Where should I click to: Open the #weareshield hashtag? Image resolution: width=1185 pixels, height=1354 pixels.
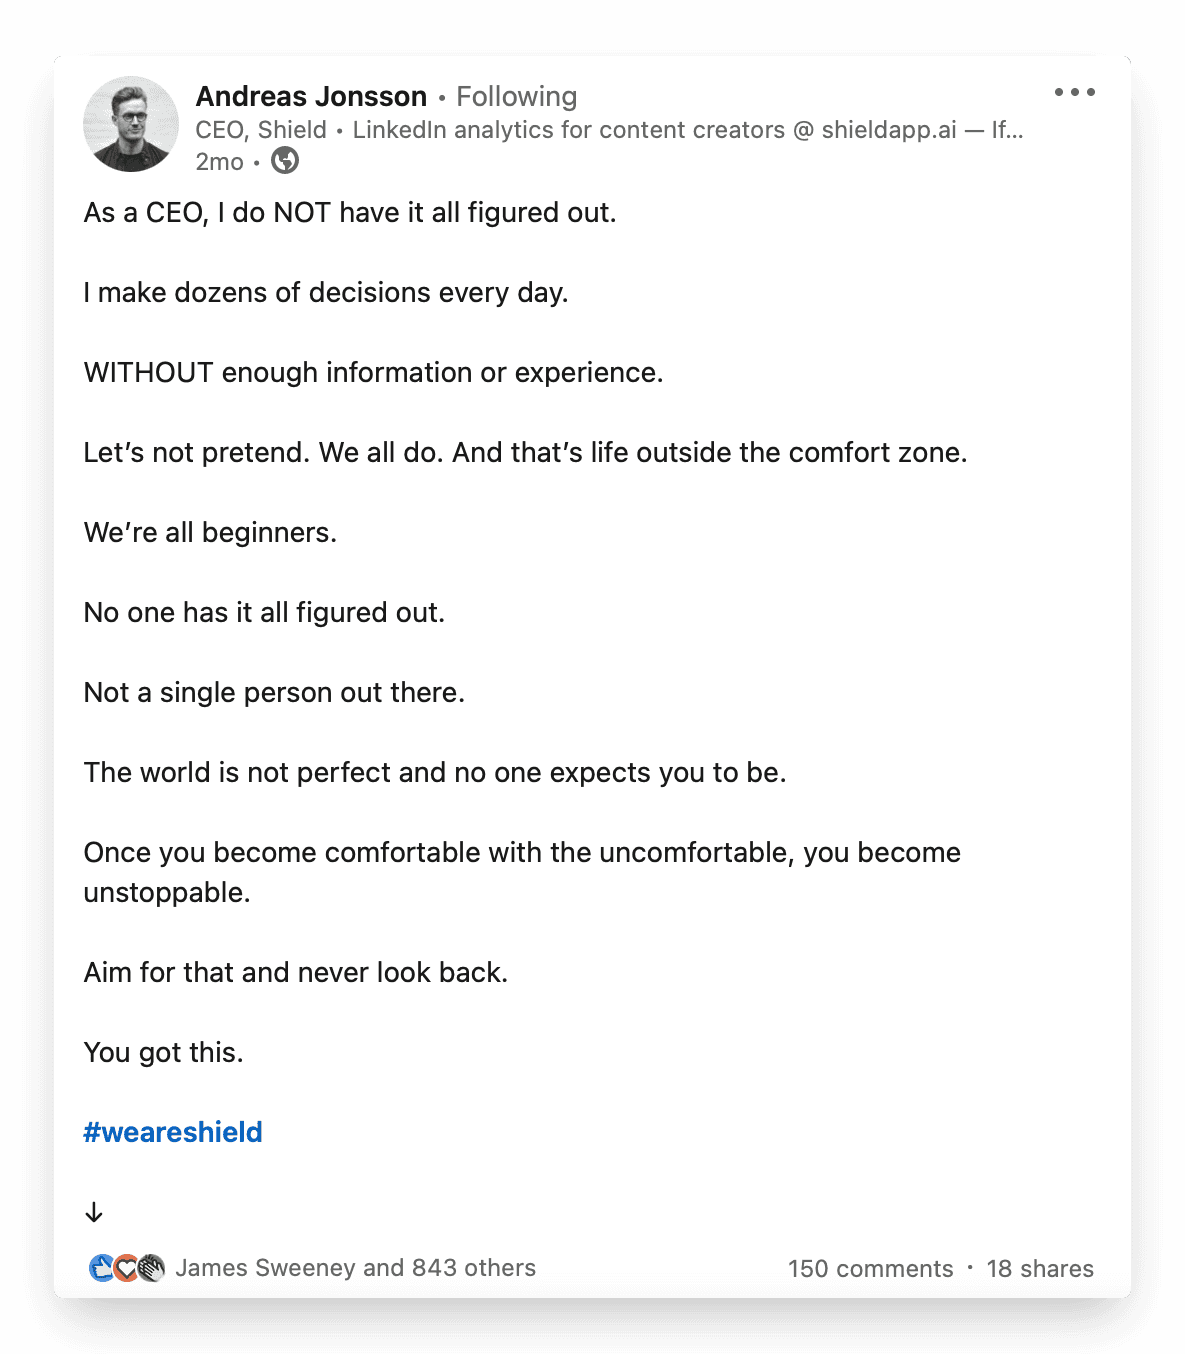(x=173, y=1132)
